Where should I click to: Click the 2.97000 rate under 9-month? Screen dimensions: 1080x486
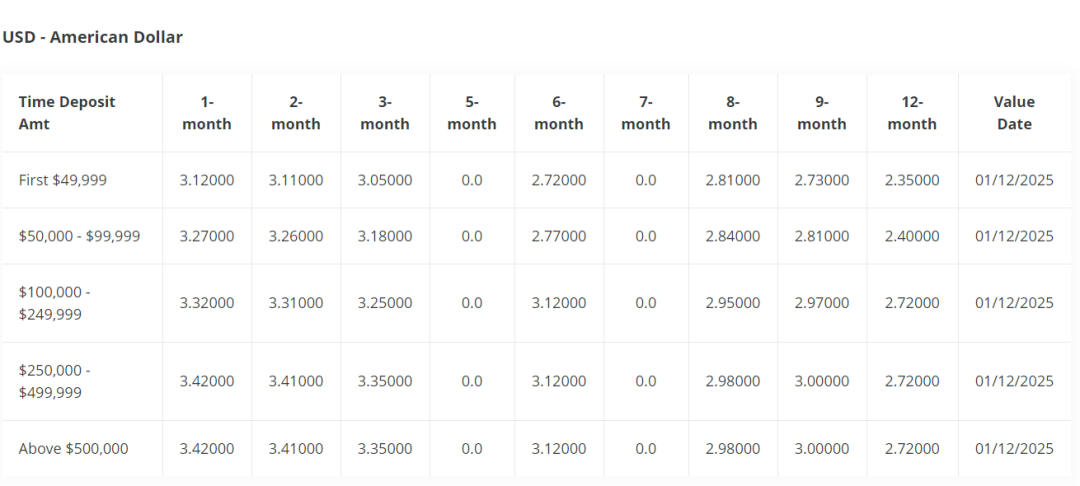click(822, 303)
